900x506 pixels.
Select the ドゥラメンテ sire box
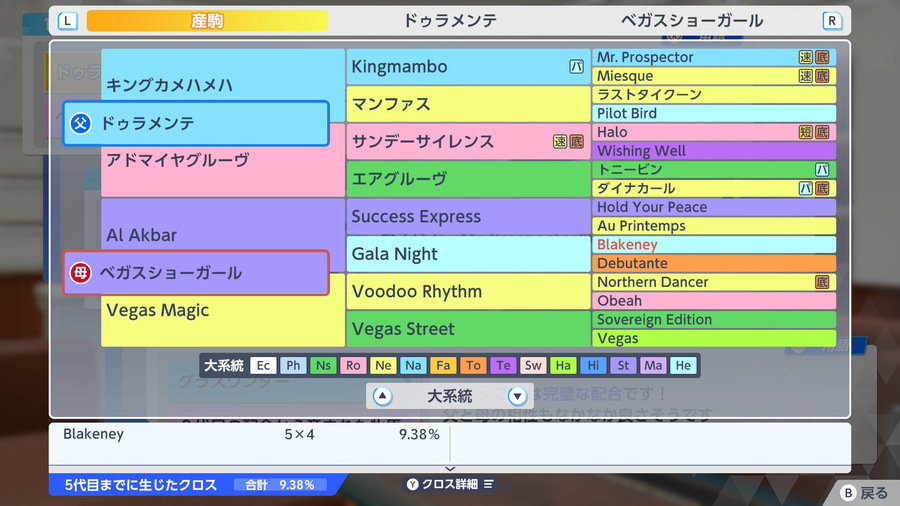(x=196, y=123)
